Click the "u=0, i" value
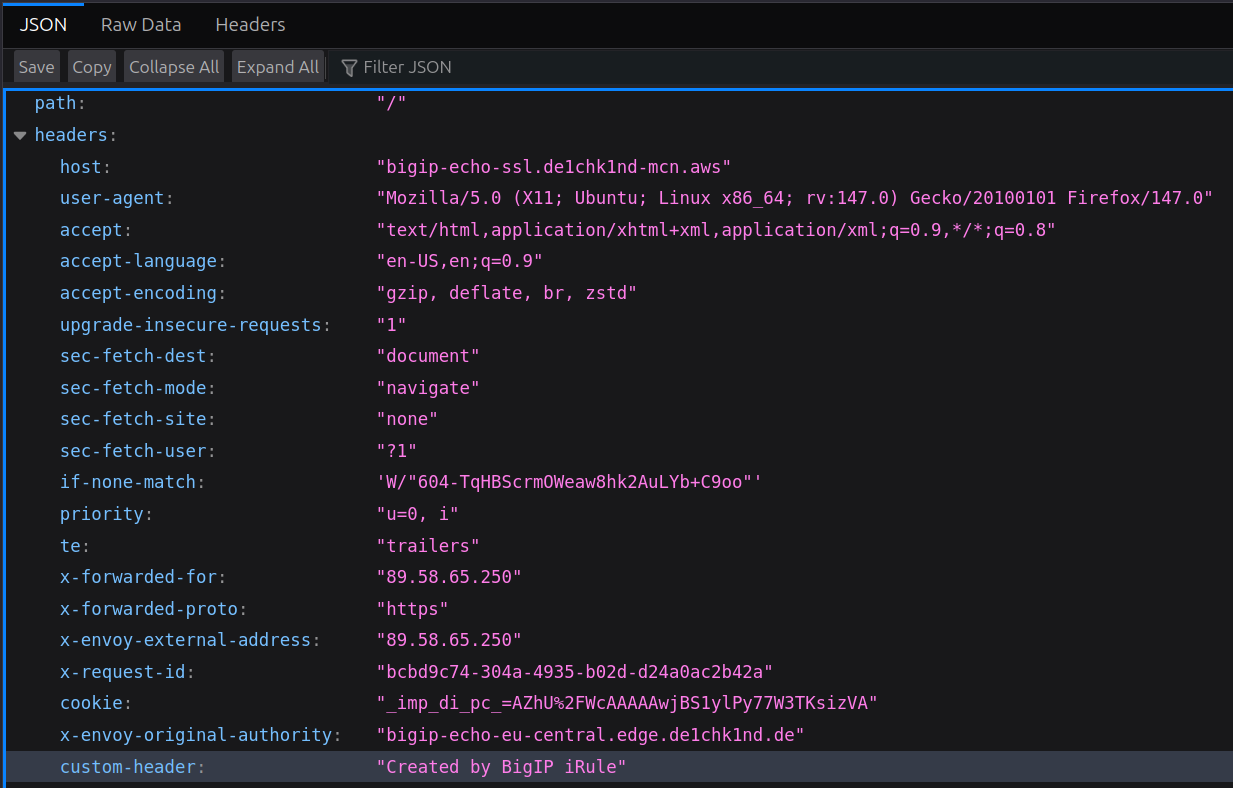Viewport: 1233px width, 788px height. tap(418, 514)
